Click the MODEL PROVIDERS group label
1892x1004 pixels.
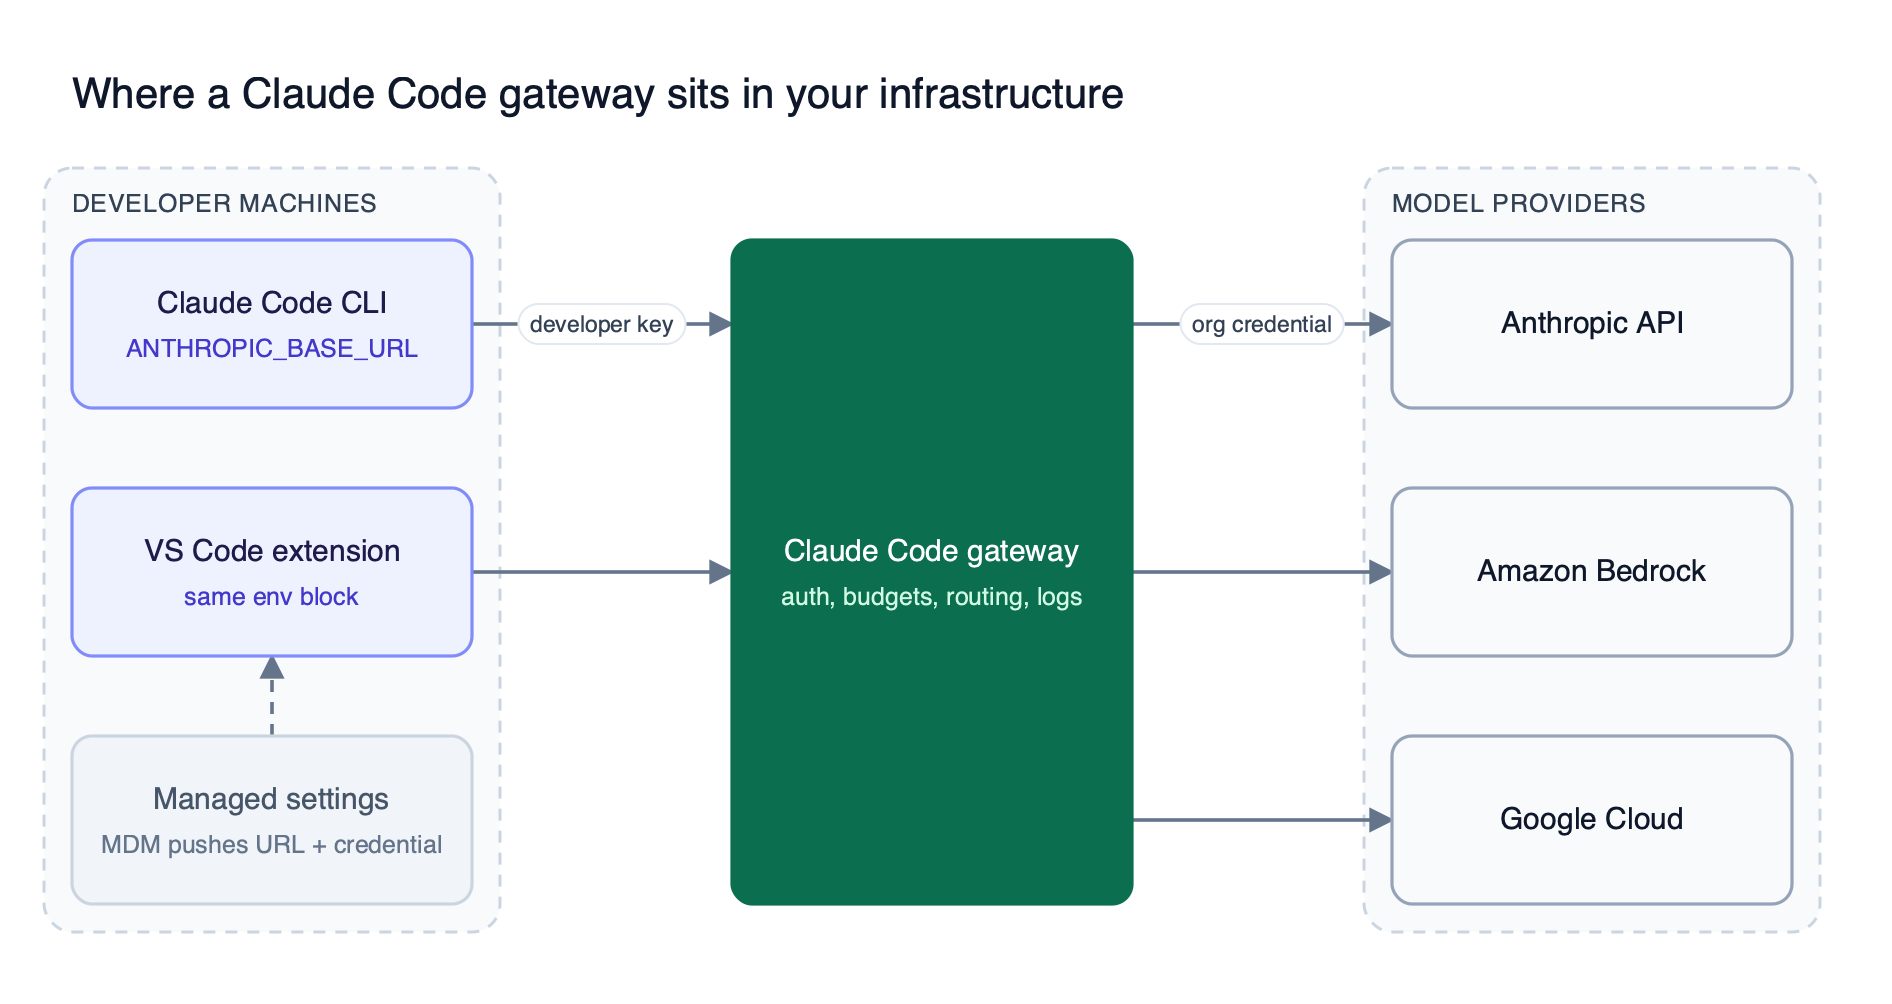(x=1518, y=203)
